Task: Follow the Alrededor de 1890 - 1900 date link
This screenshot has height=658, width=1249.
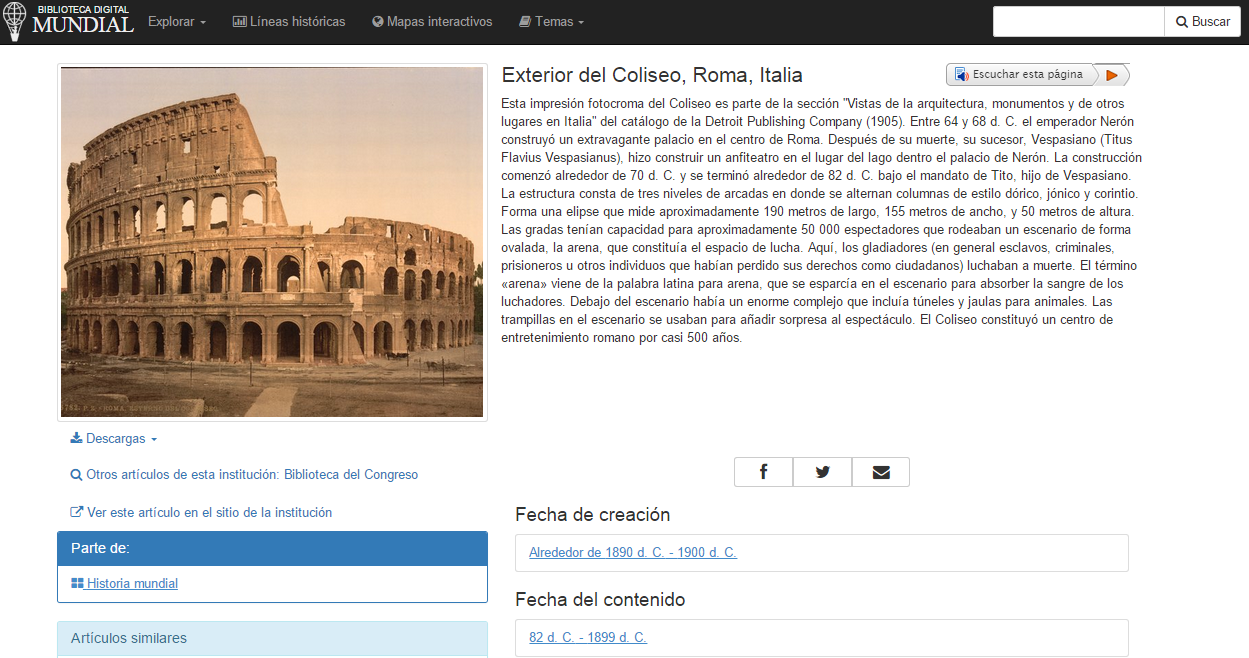Action: pos(632,552)
